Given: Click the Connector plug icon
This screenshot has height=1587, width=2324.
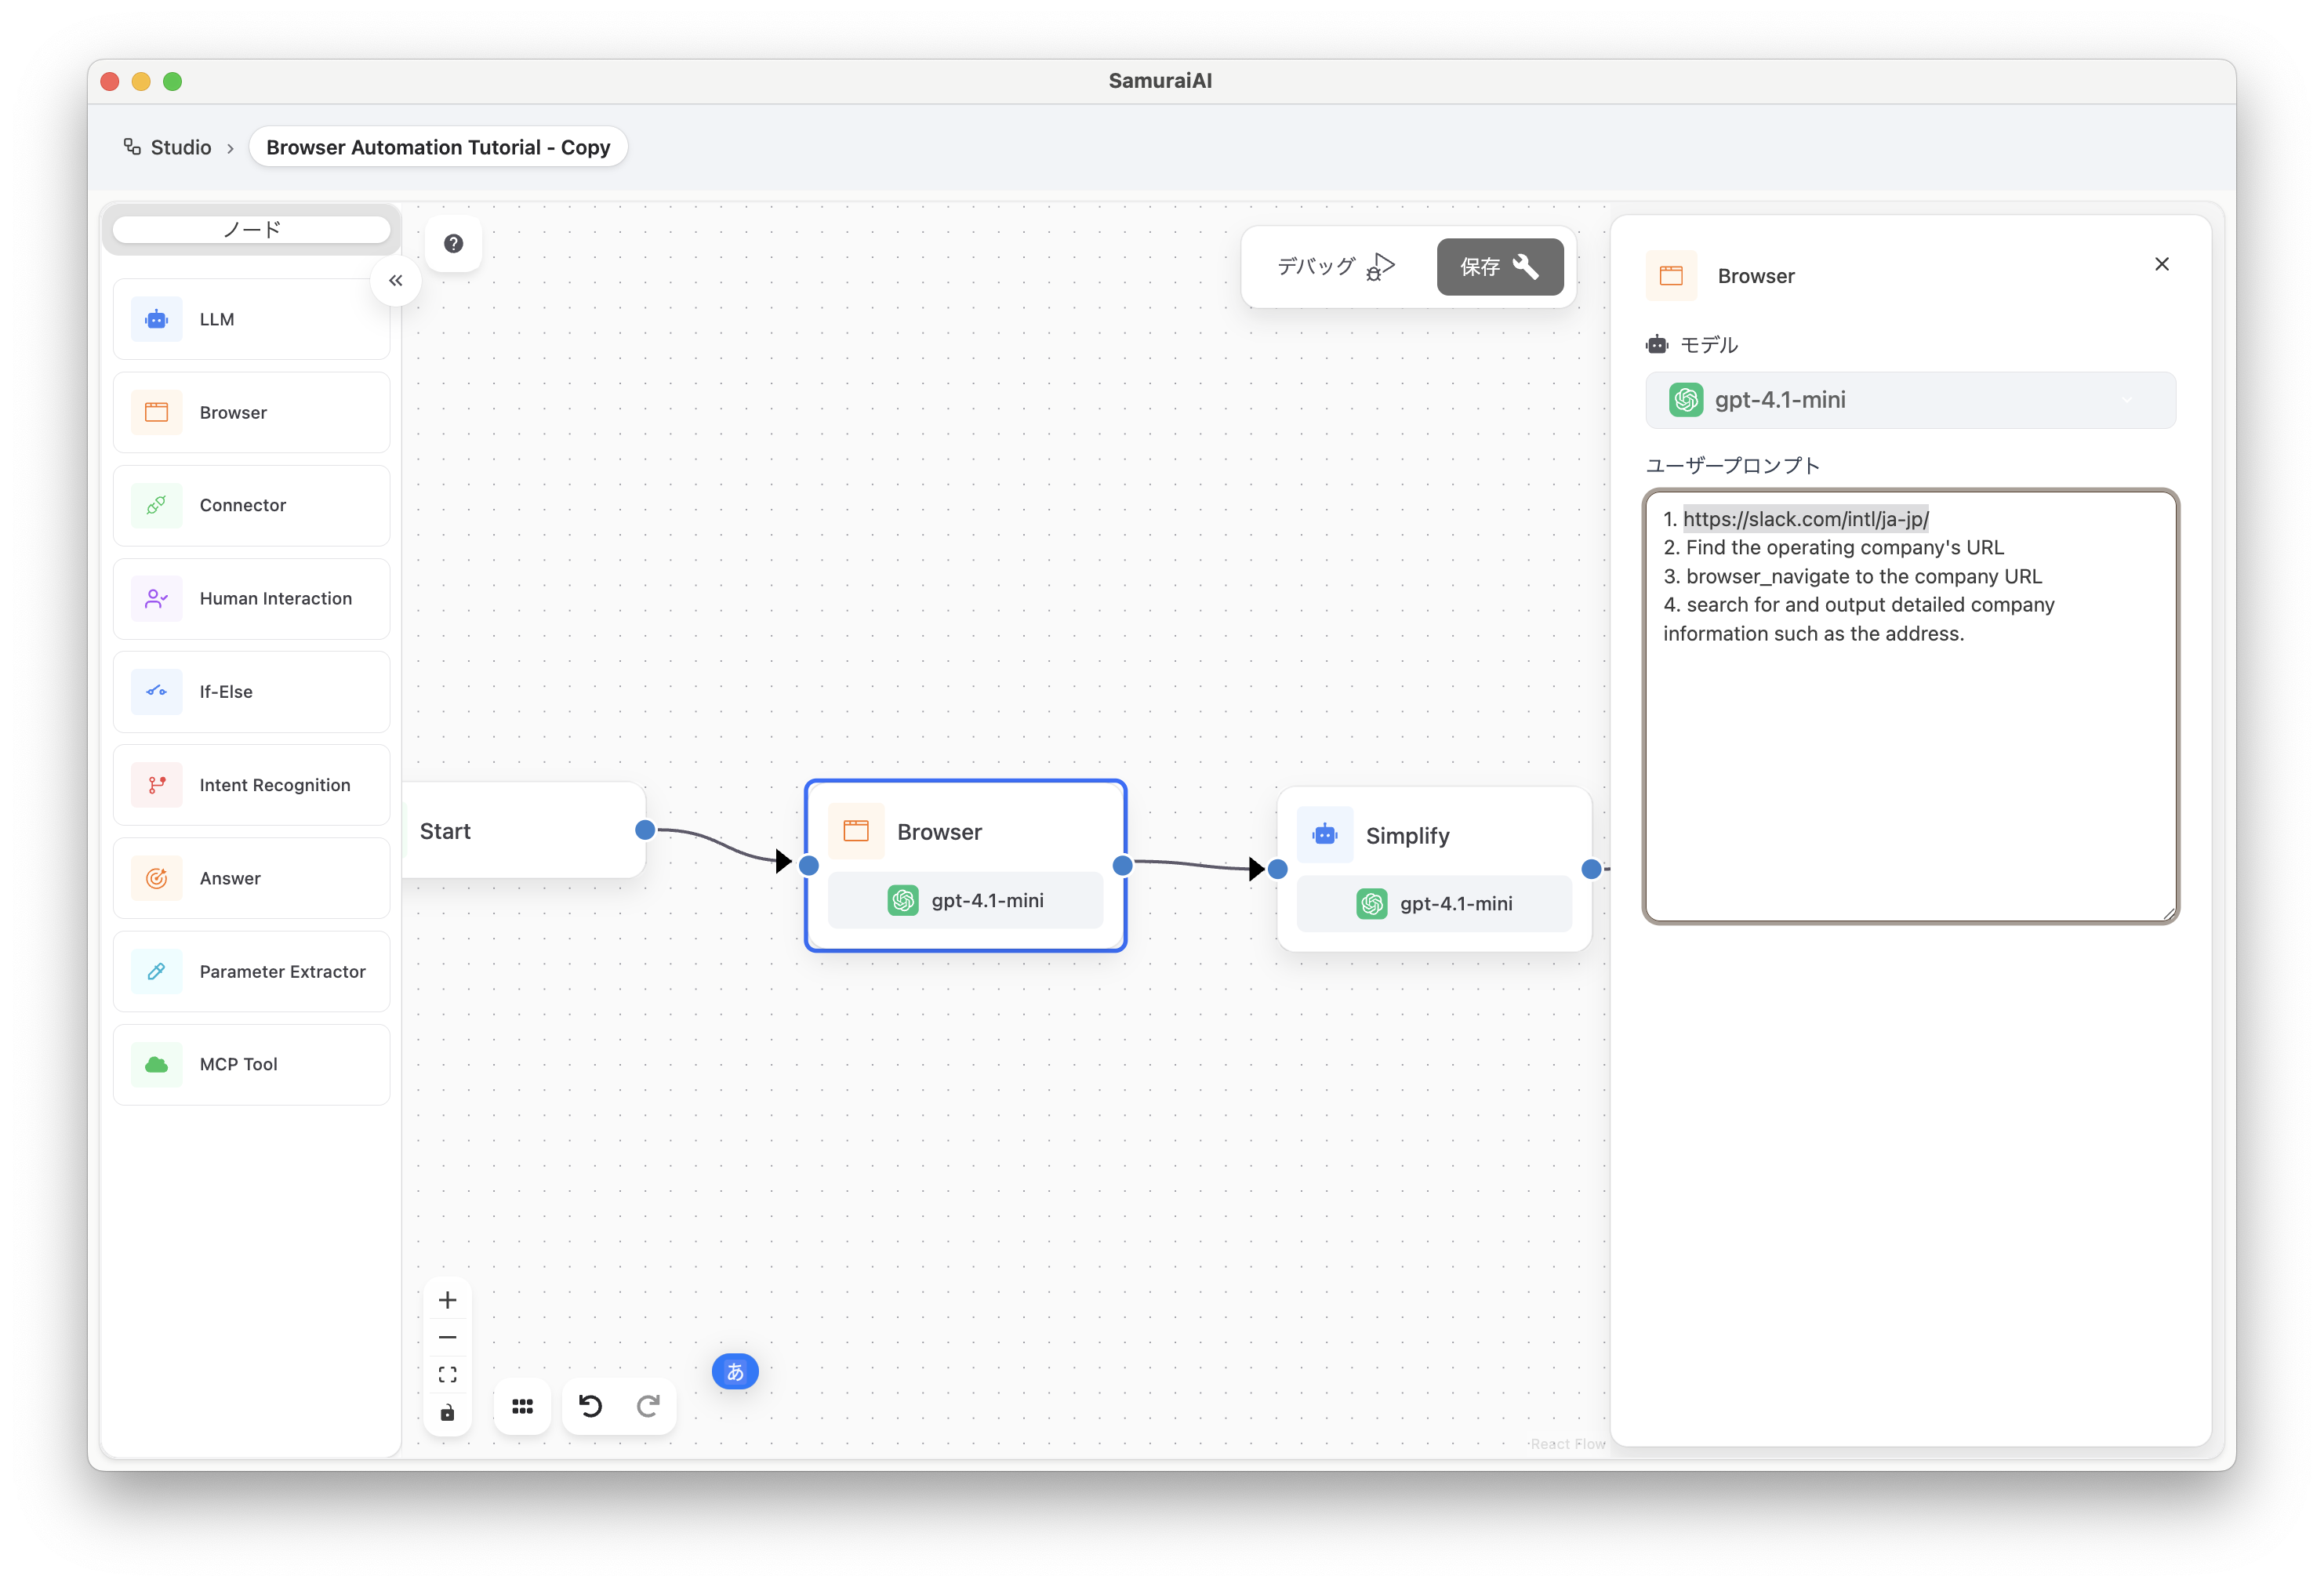Looking at the screenshot, I should coord(156,506).
